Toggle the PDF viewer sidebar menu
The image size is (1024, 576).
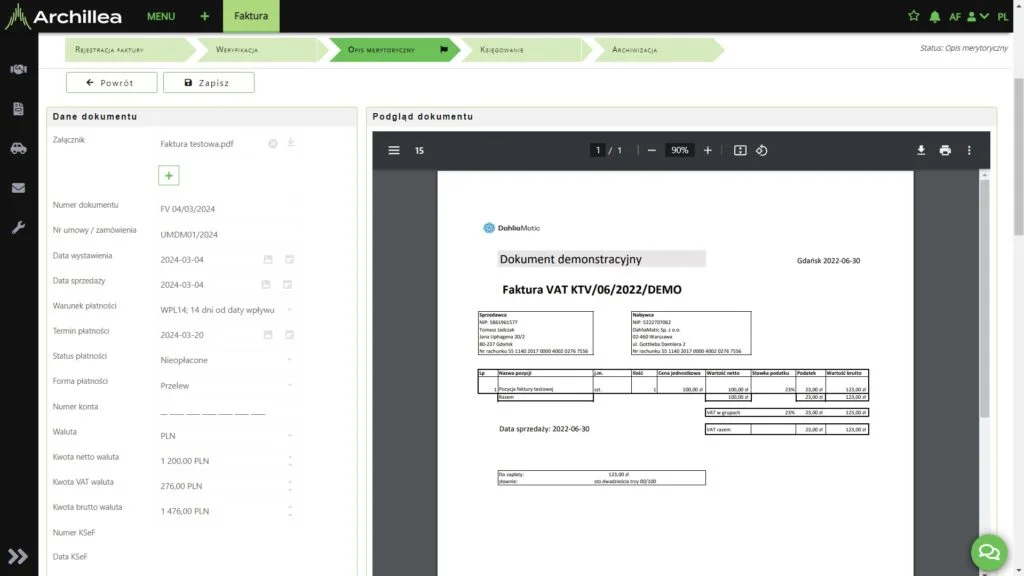pos(394,150)
